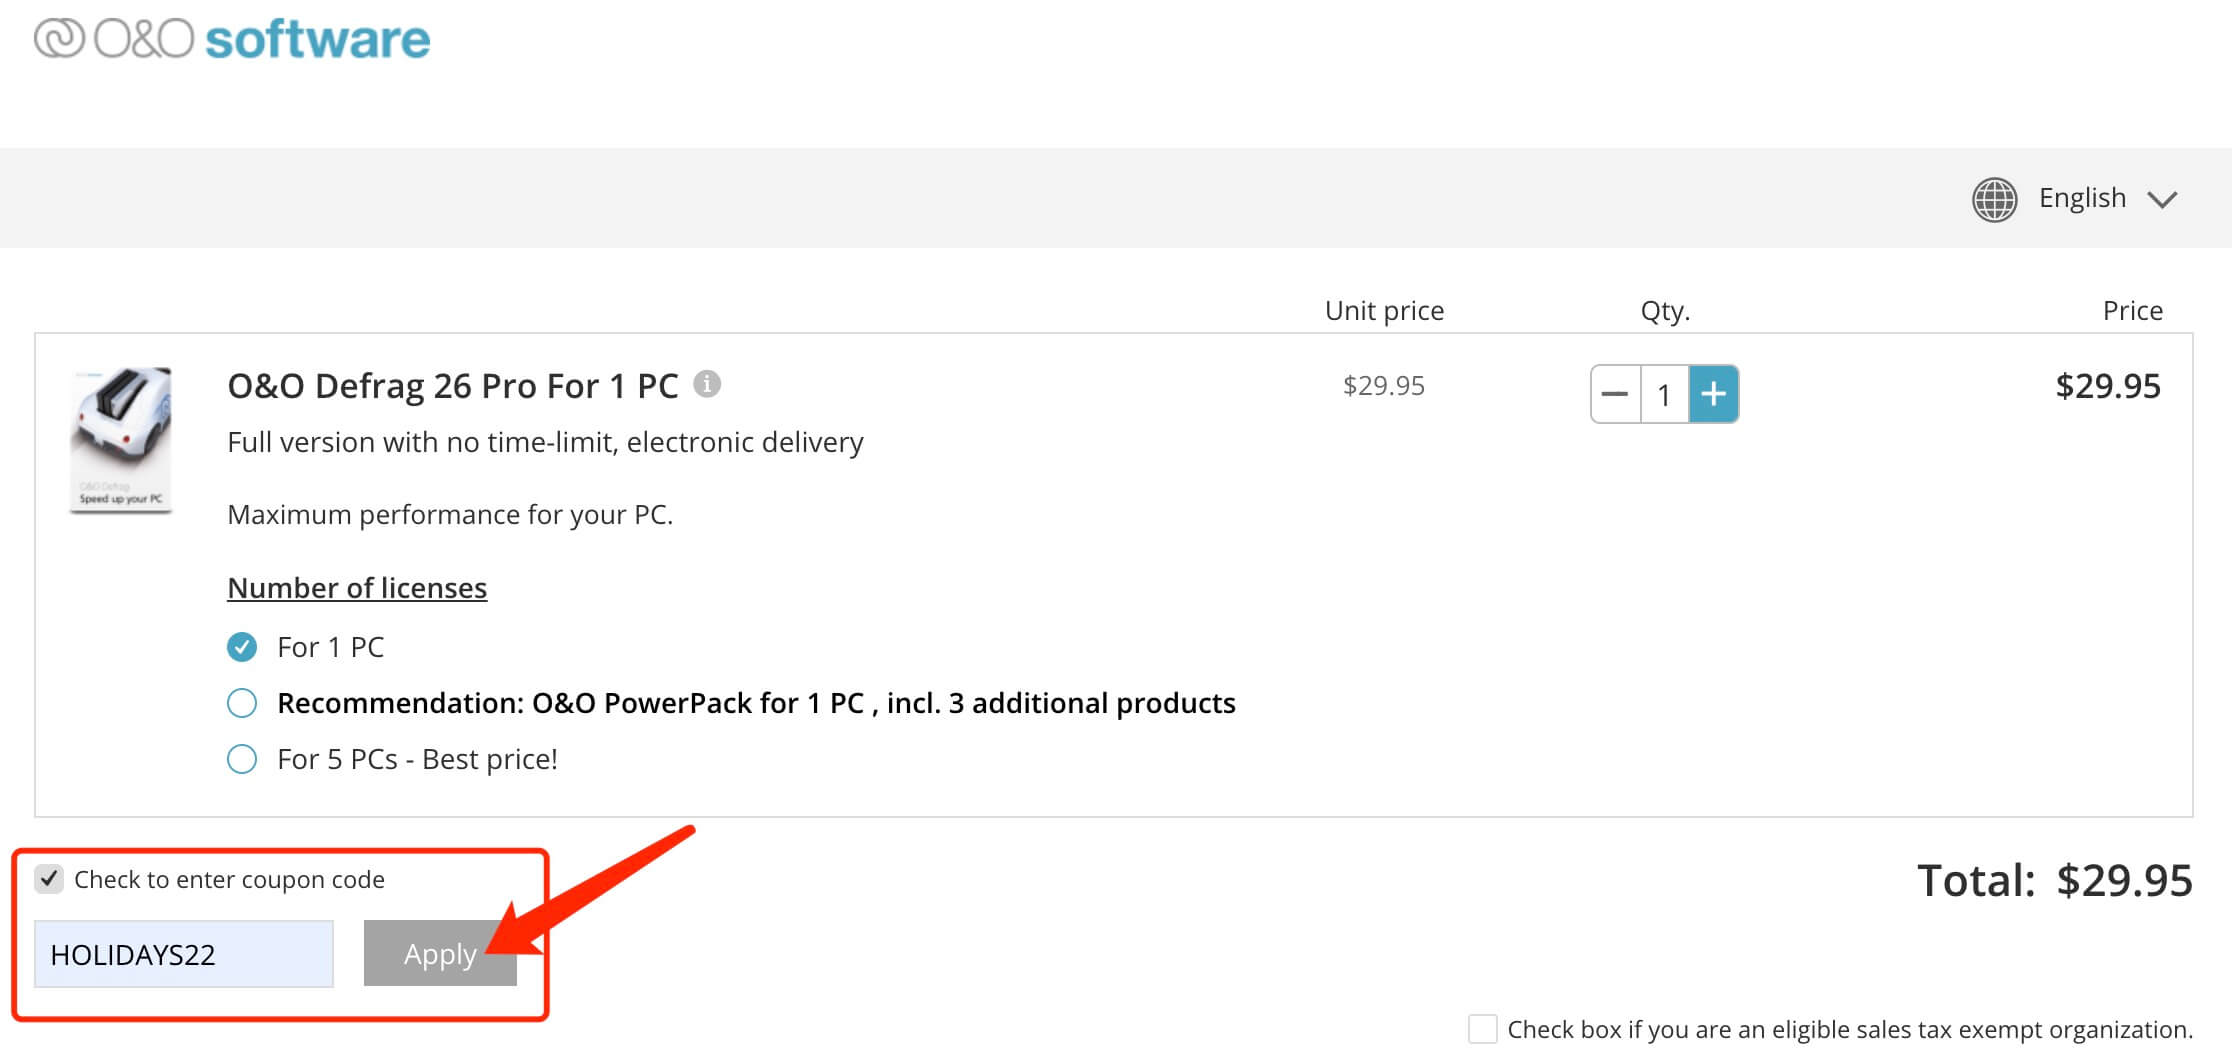This screenshot has width=2232, height=1064.
Task: Click the globe language icon
Action: (1995, 198)
